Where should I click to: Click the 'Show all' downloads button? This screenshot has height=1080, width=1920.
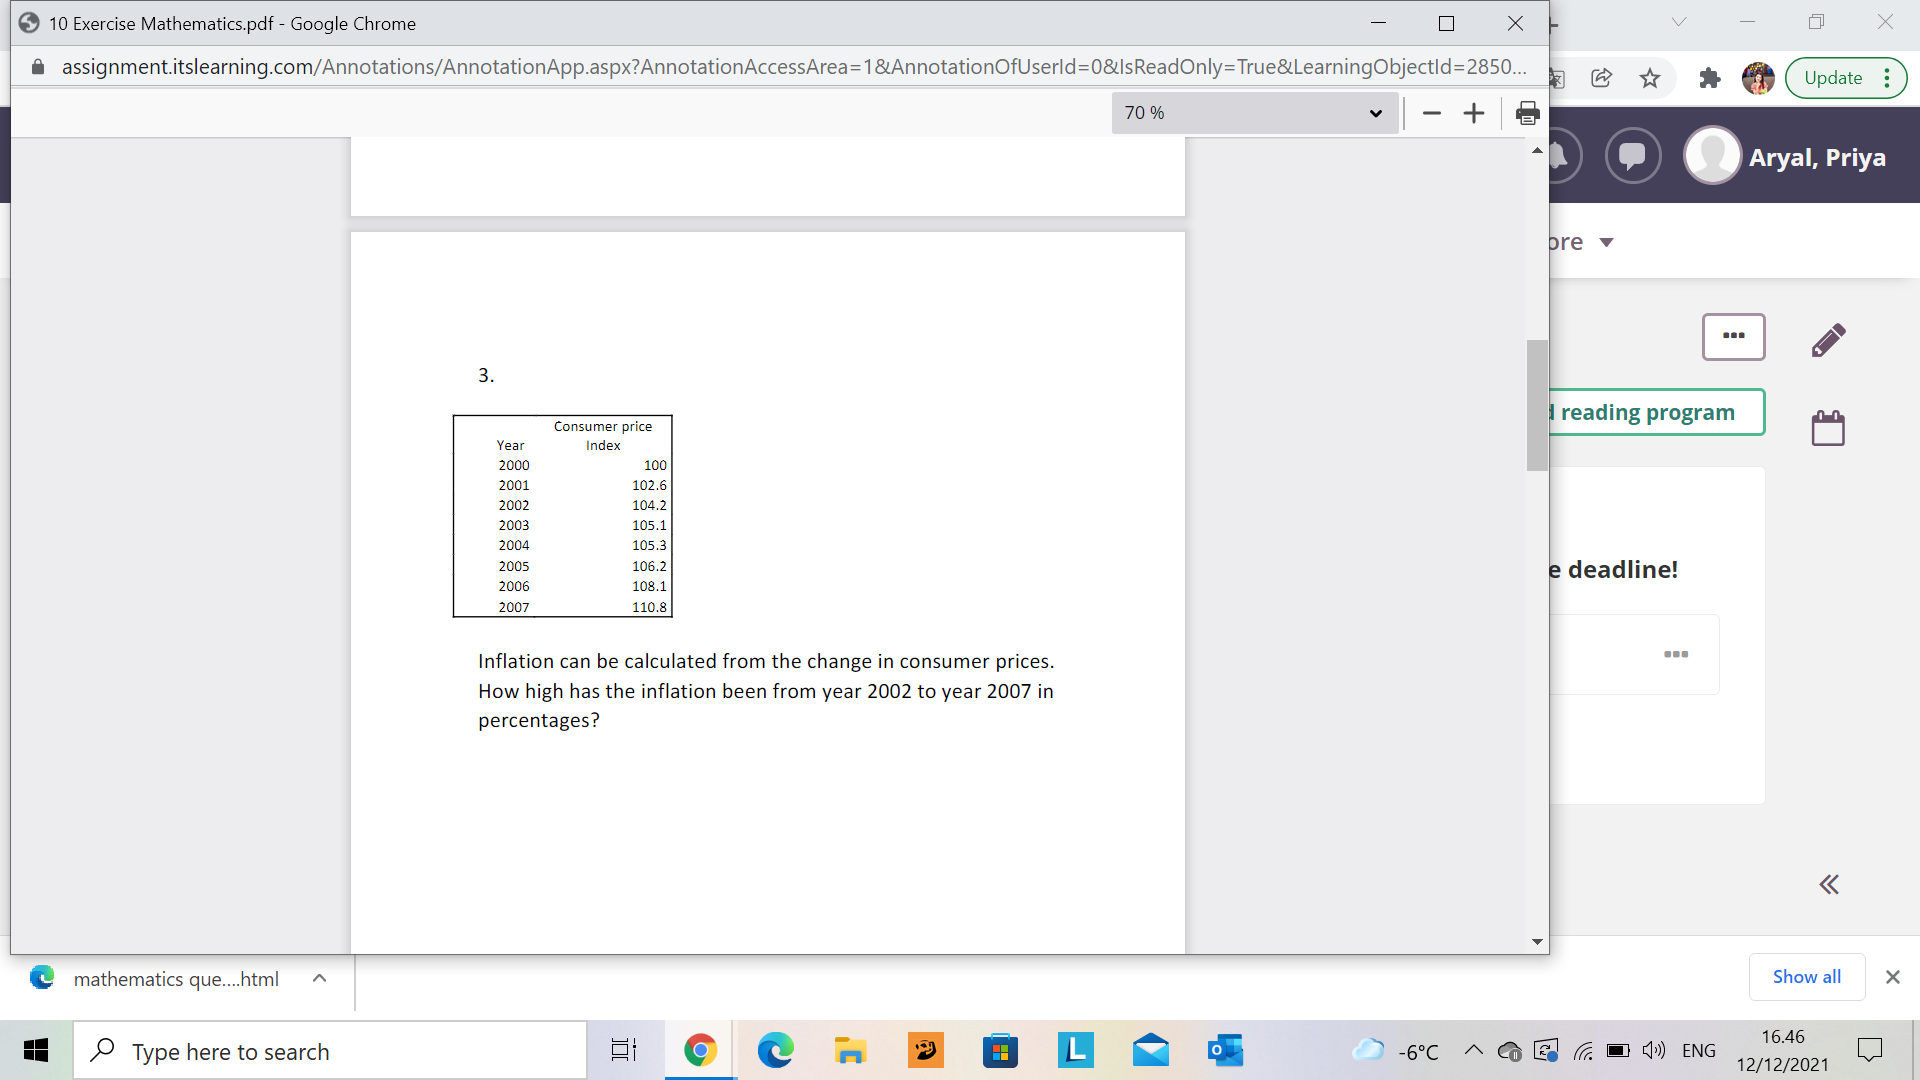[x=1806, y=977]
